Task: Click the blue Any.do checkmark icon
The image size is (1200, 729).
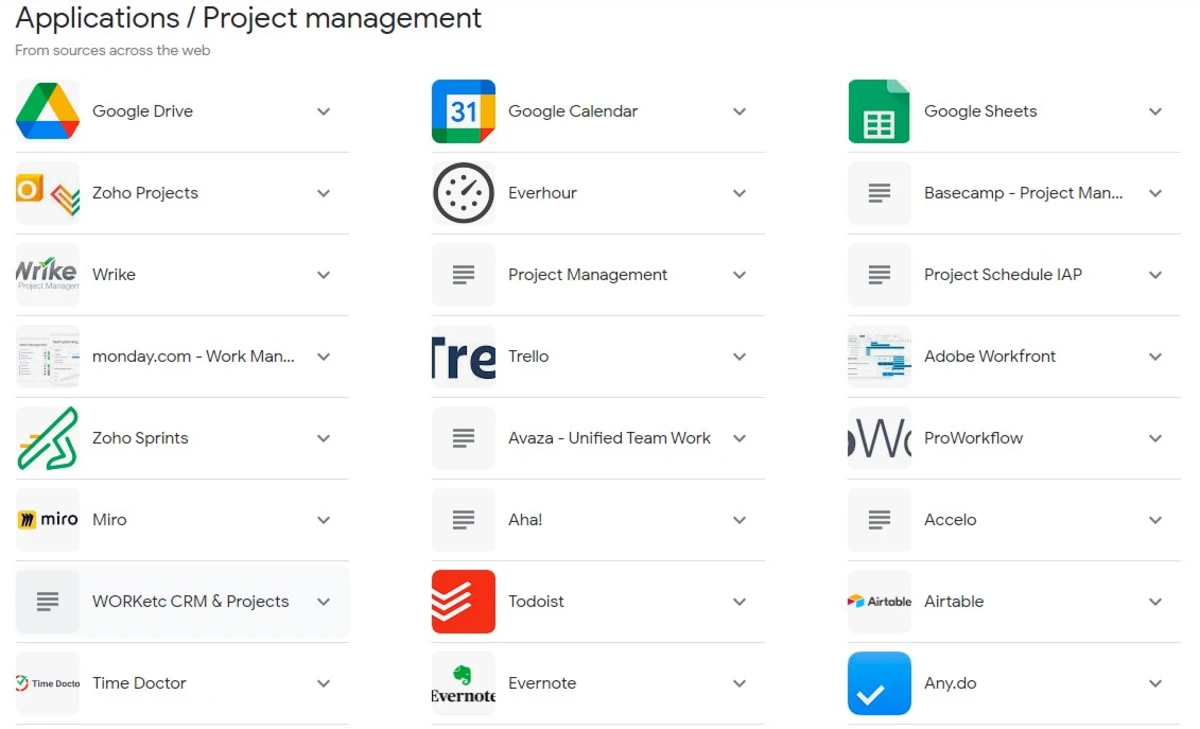Action: pos(879,684)
